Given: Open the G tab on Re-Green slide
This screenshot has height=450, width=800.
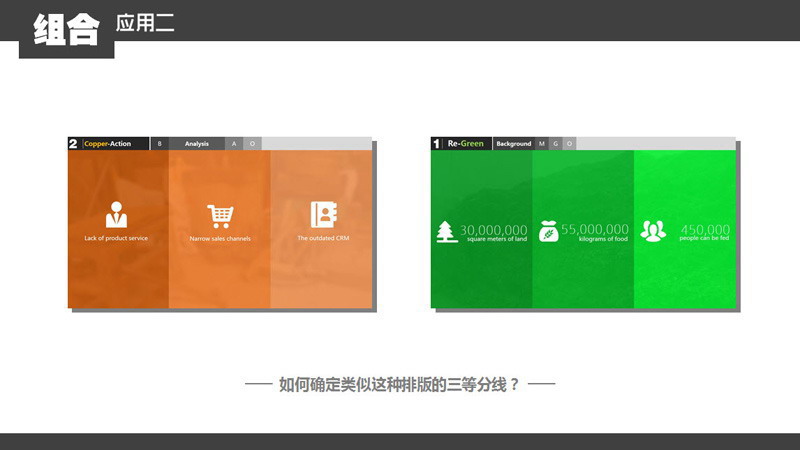Looking at the screenshot, I should point(555,144).
